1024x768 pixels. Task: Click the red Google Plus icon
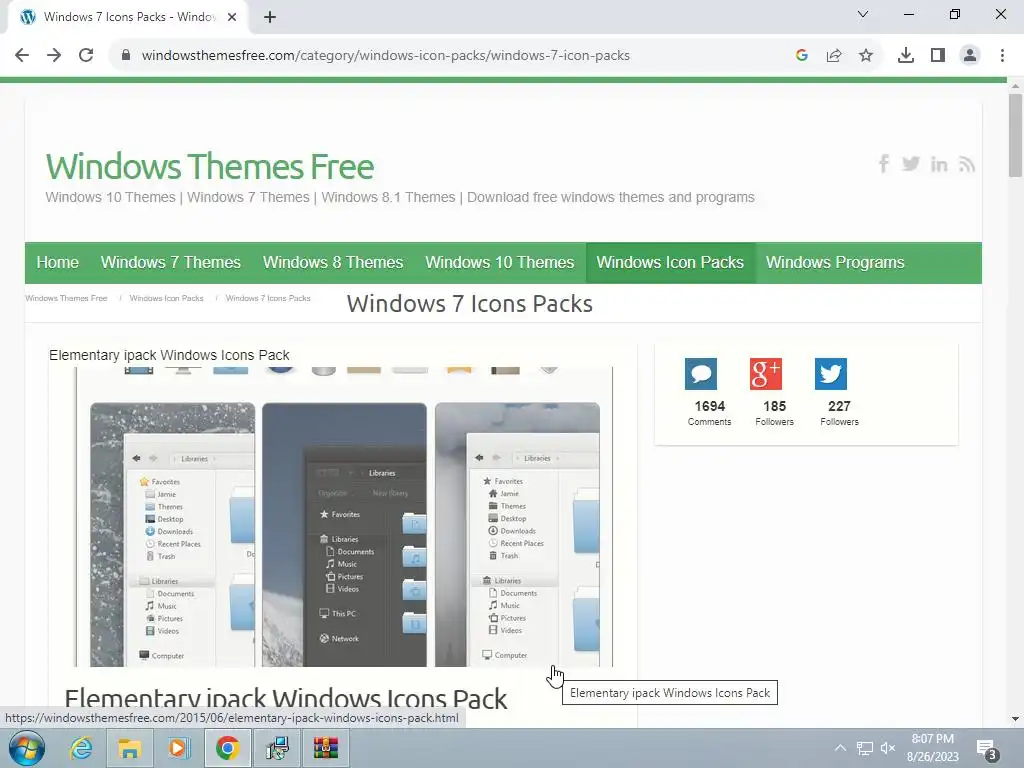click(765, 374)
